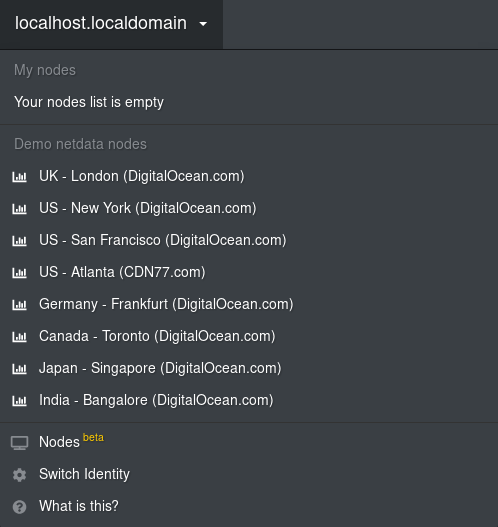Click chart icon beside US - Atlanta
The image size is (498, 527).
[x=19, y=273]
